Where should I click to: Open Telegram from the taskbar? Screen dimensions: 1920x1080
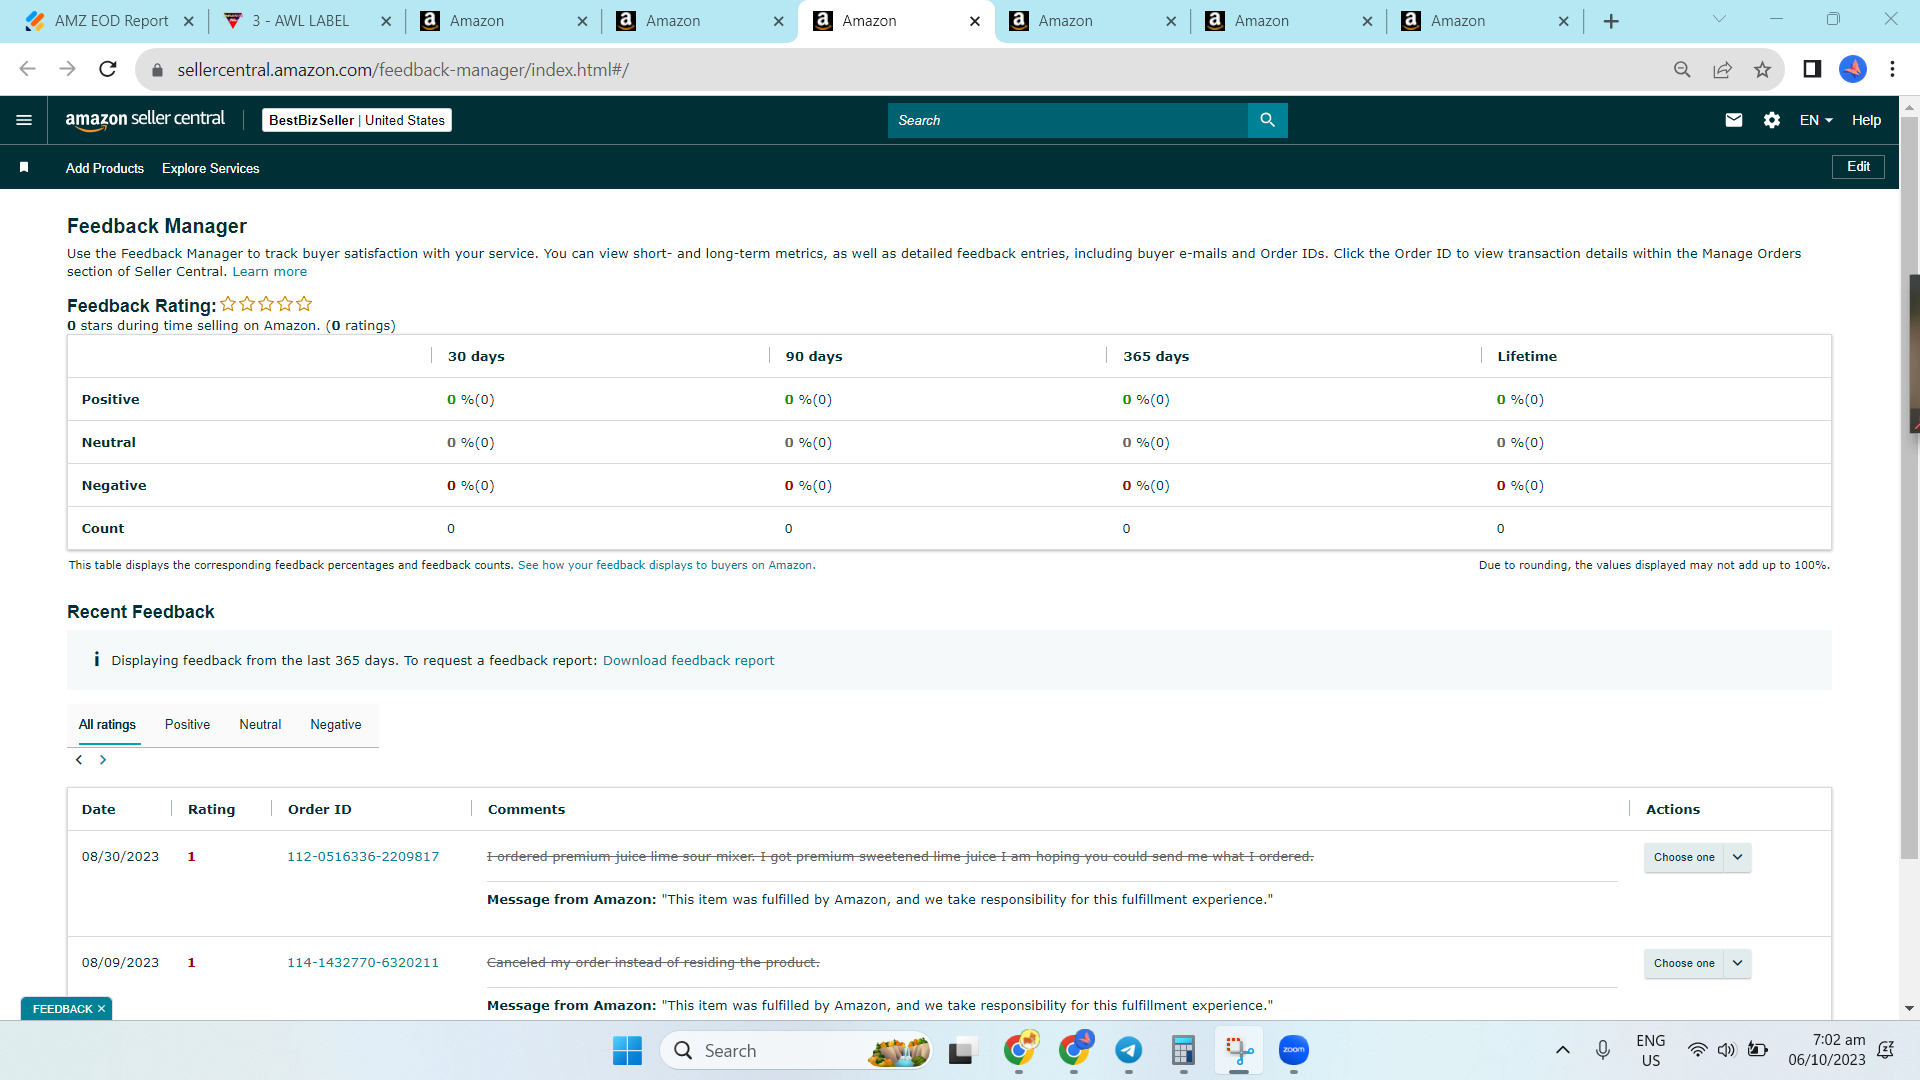click(1129, 1050)
